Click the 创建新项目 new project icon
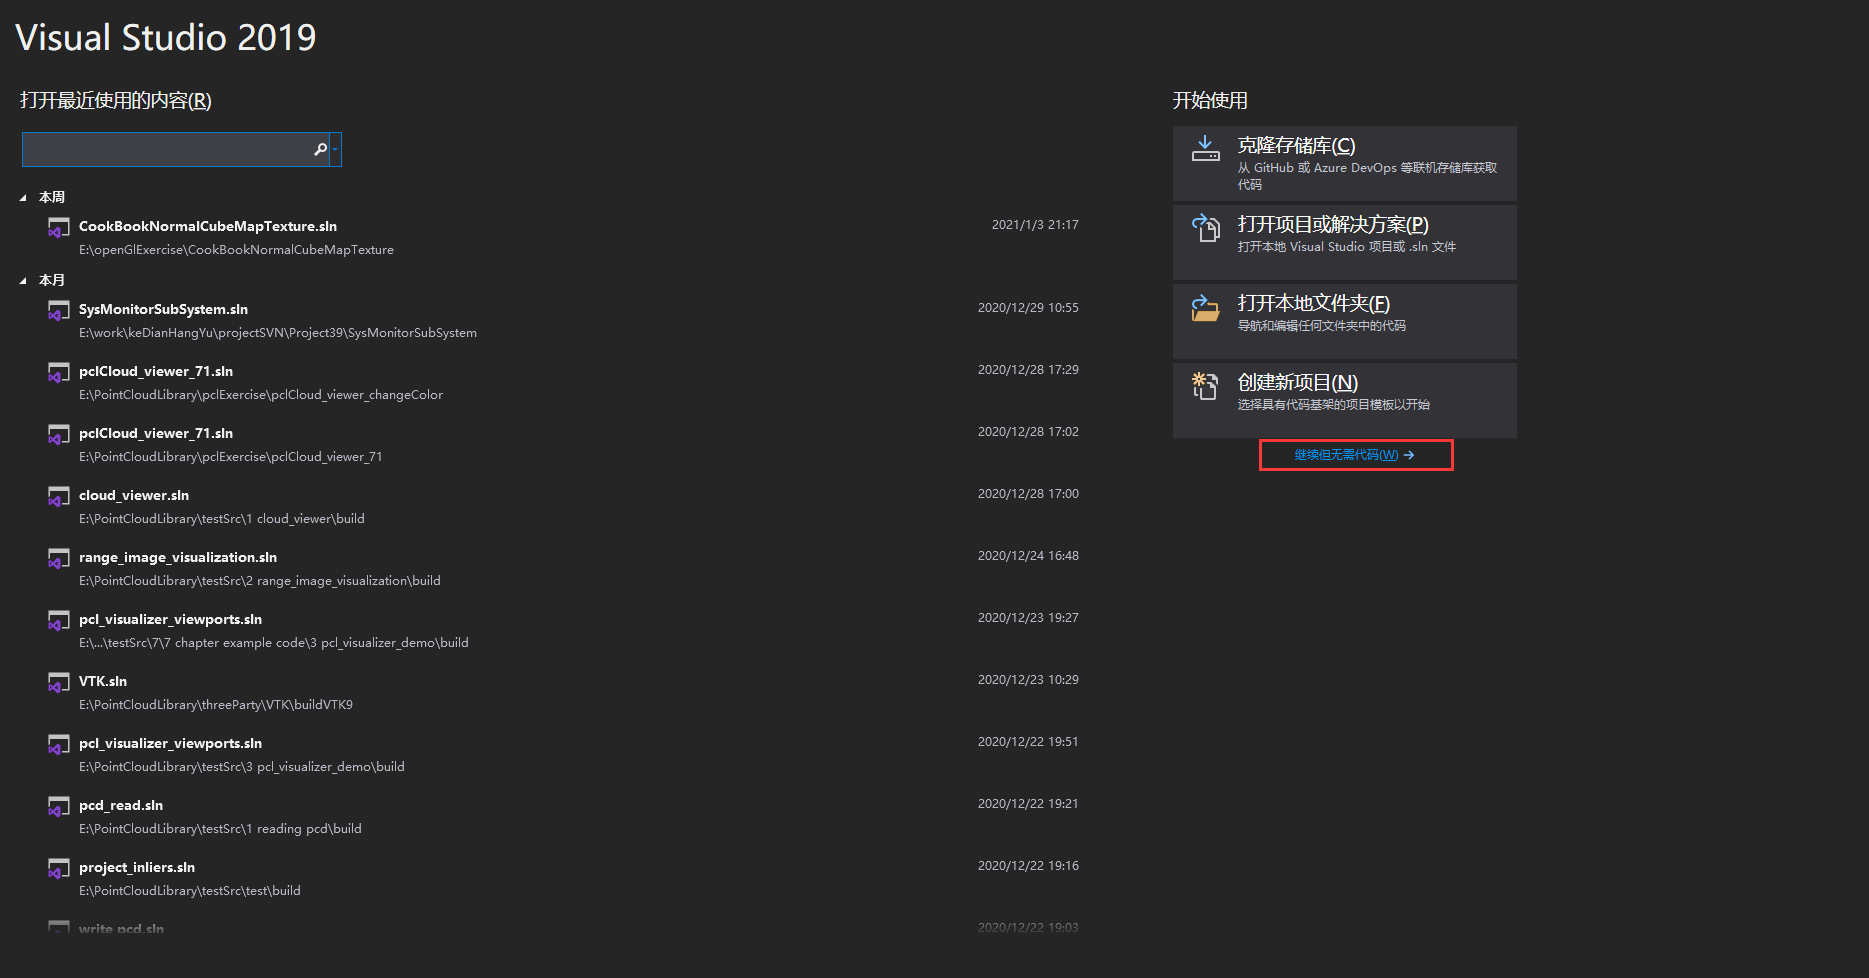 (x=1205, y=386)
